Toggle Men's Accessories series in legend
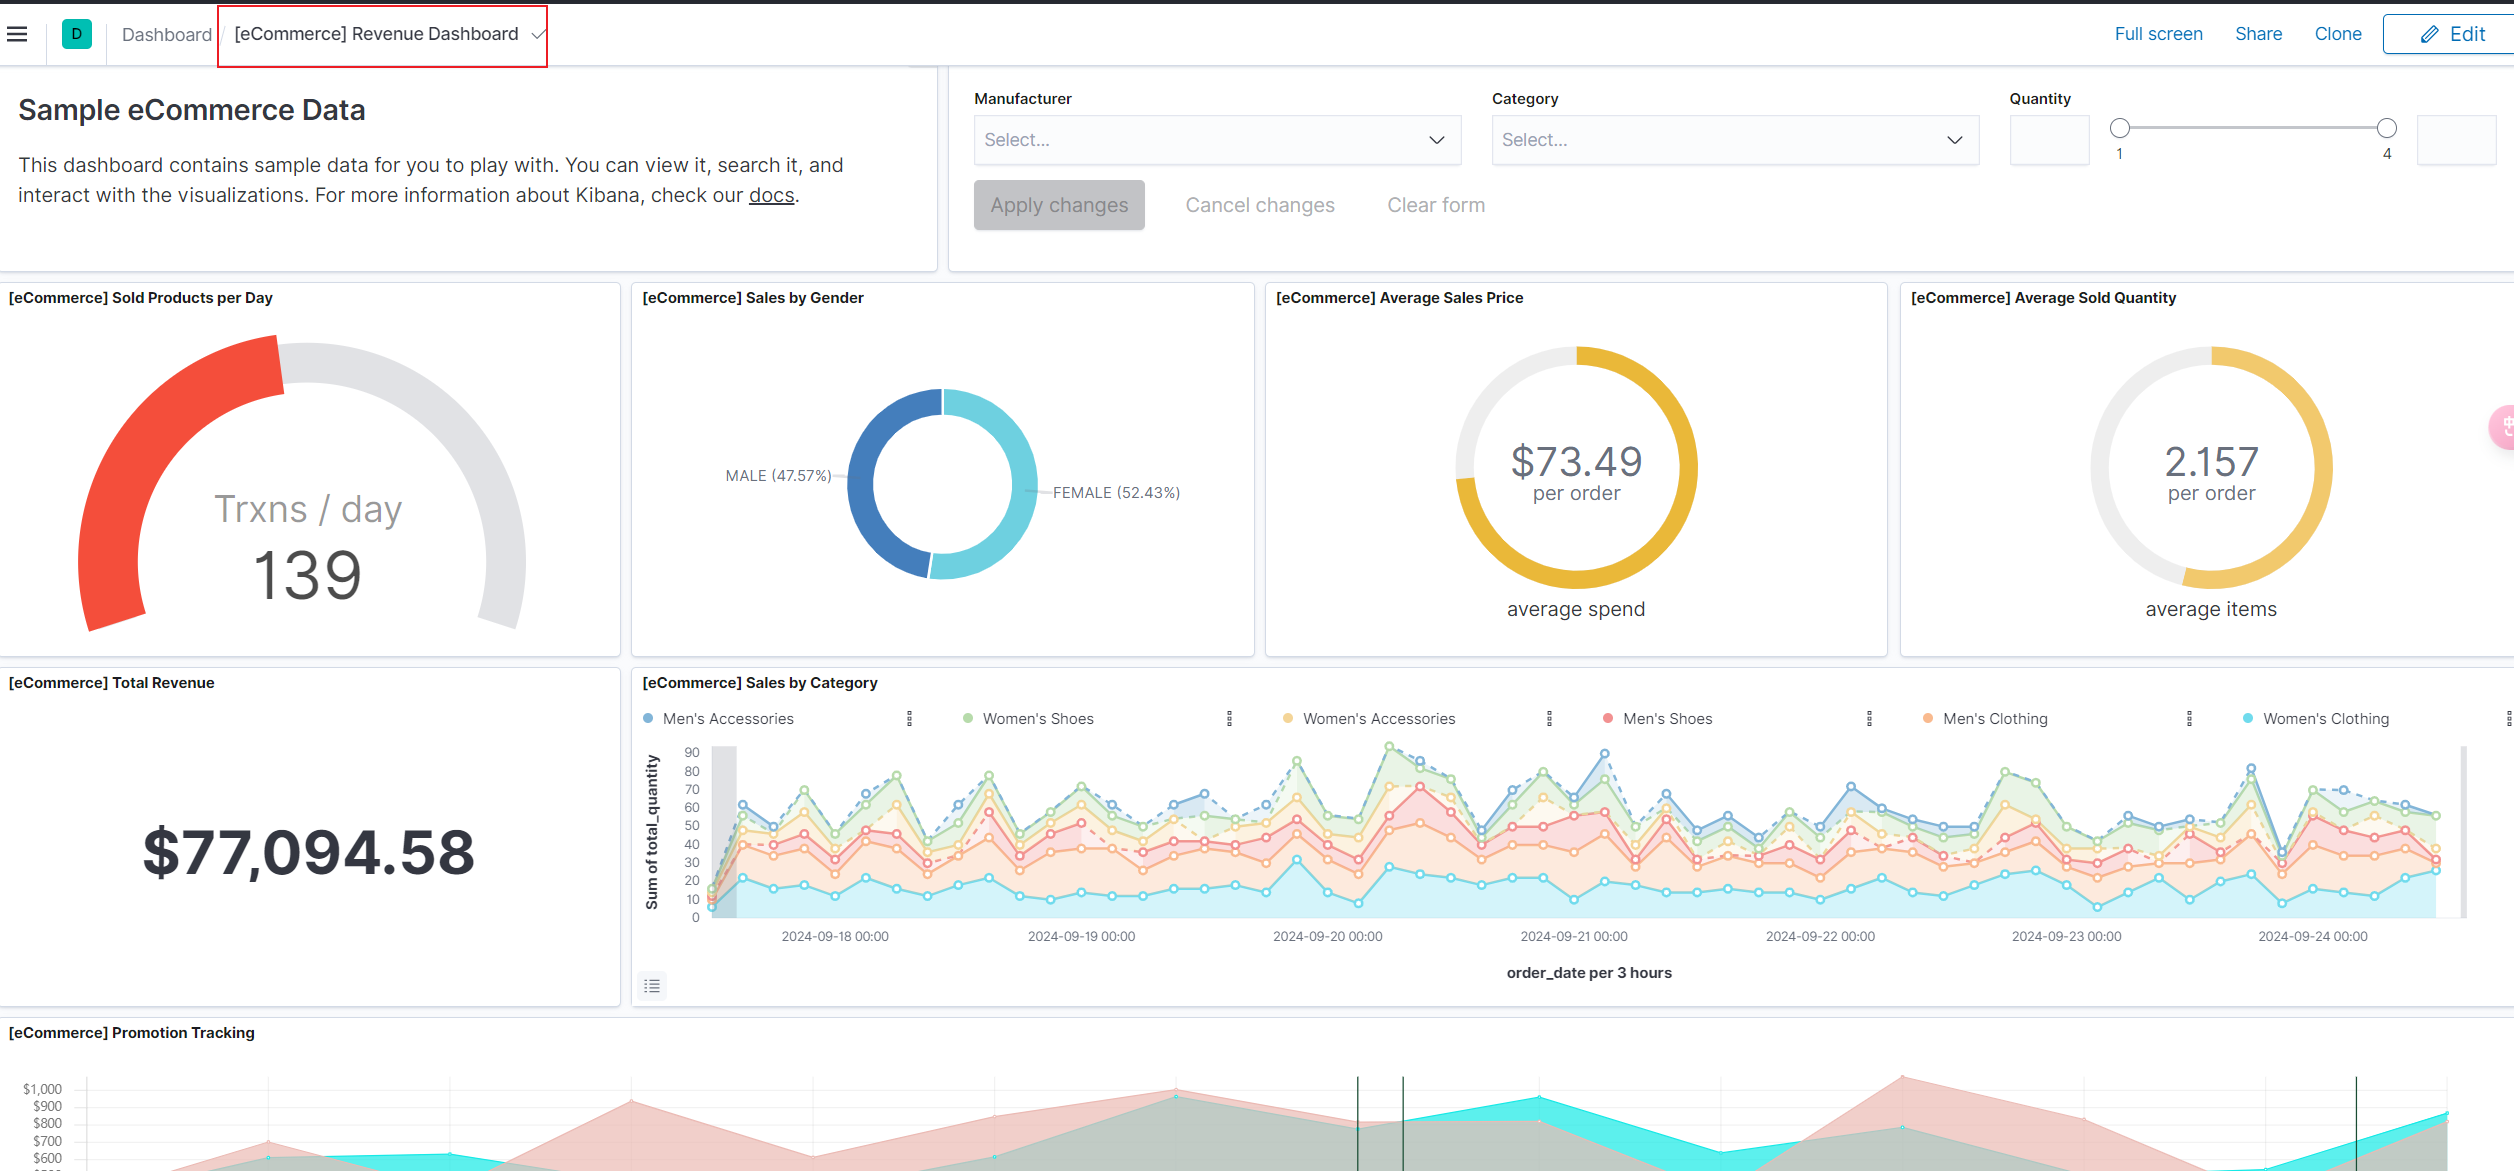The image size is (2514, 1171). [727, 719]
